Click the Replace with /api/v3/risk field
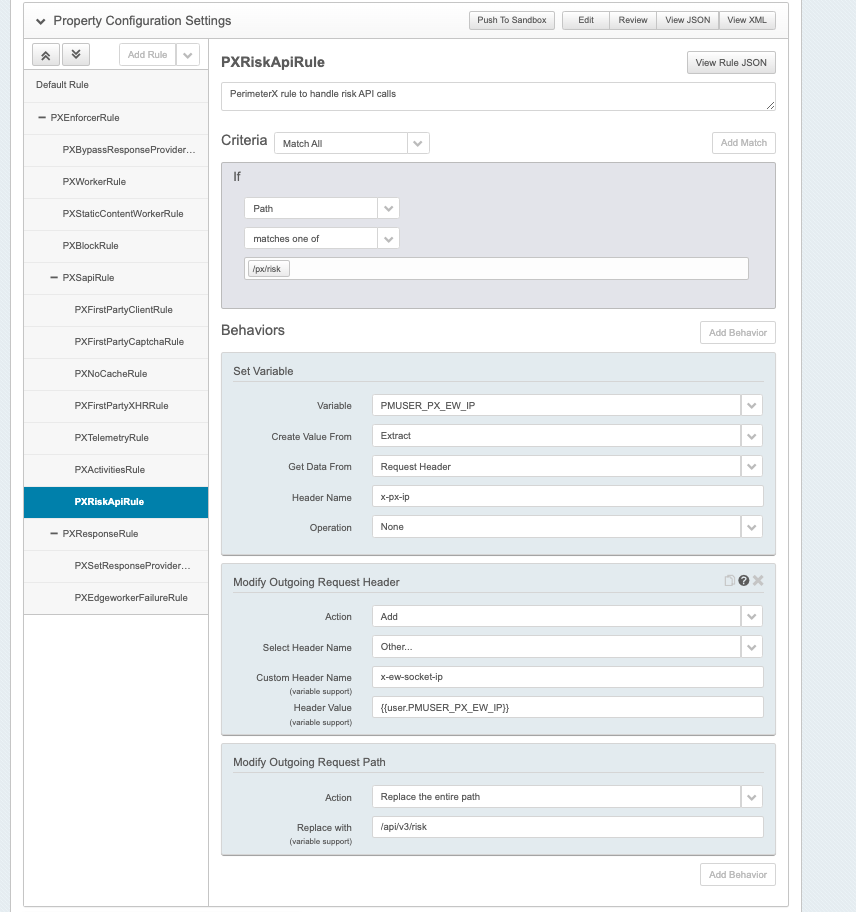This screenshot has width=856, height=912. tap(568, 827)
